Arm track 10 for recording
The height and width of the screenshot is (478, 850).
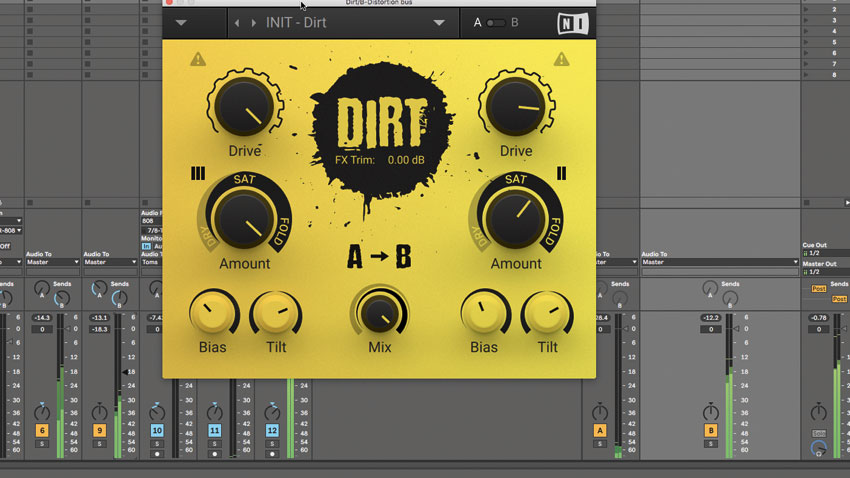coord(157,454)
